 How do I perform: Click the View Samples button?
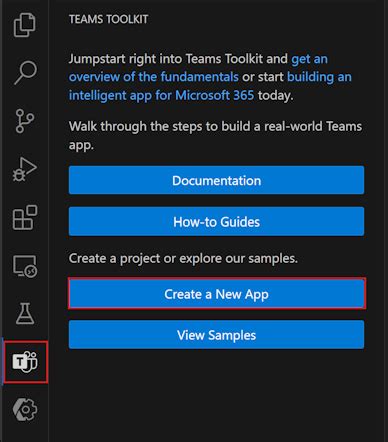[216, 335]
